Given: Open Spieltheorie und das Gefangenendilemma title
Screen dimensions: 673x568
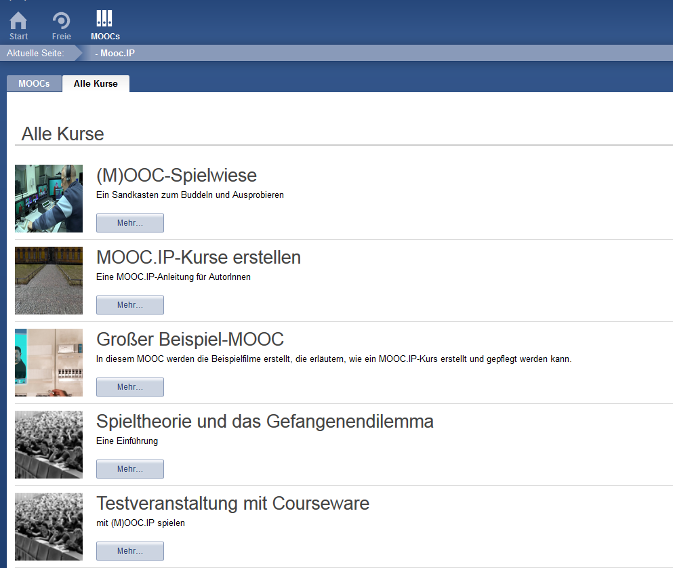Looking at the screenshot, I should 264,422.
